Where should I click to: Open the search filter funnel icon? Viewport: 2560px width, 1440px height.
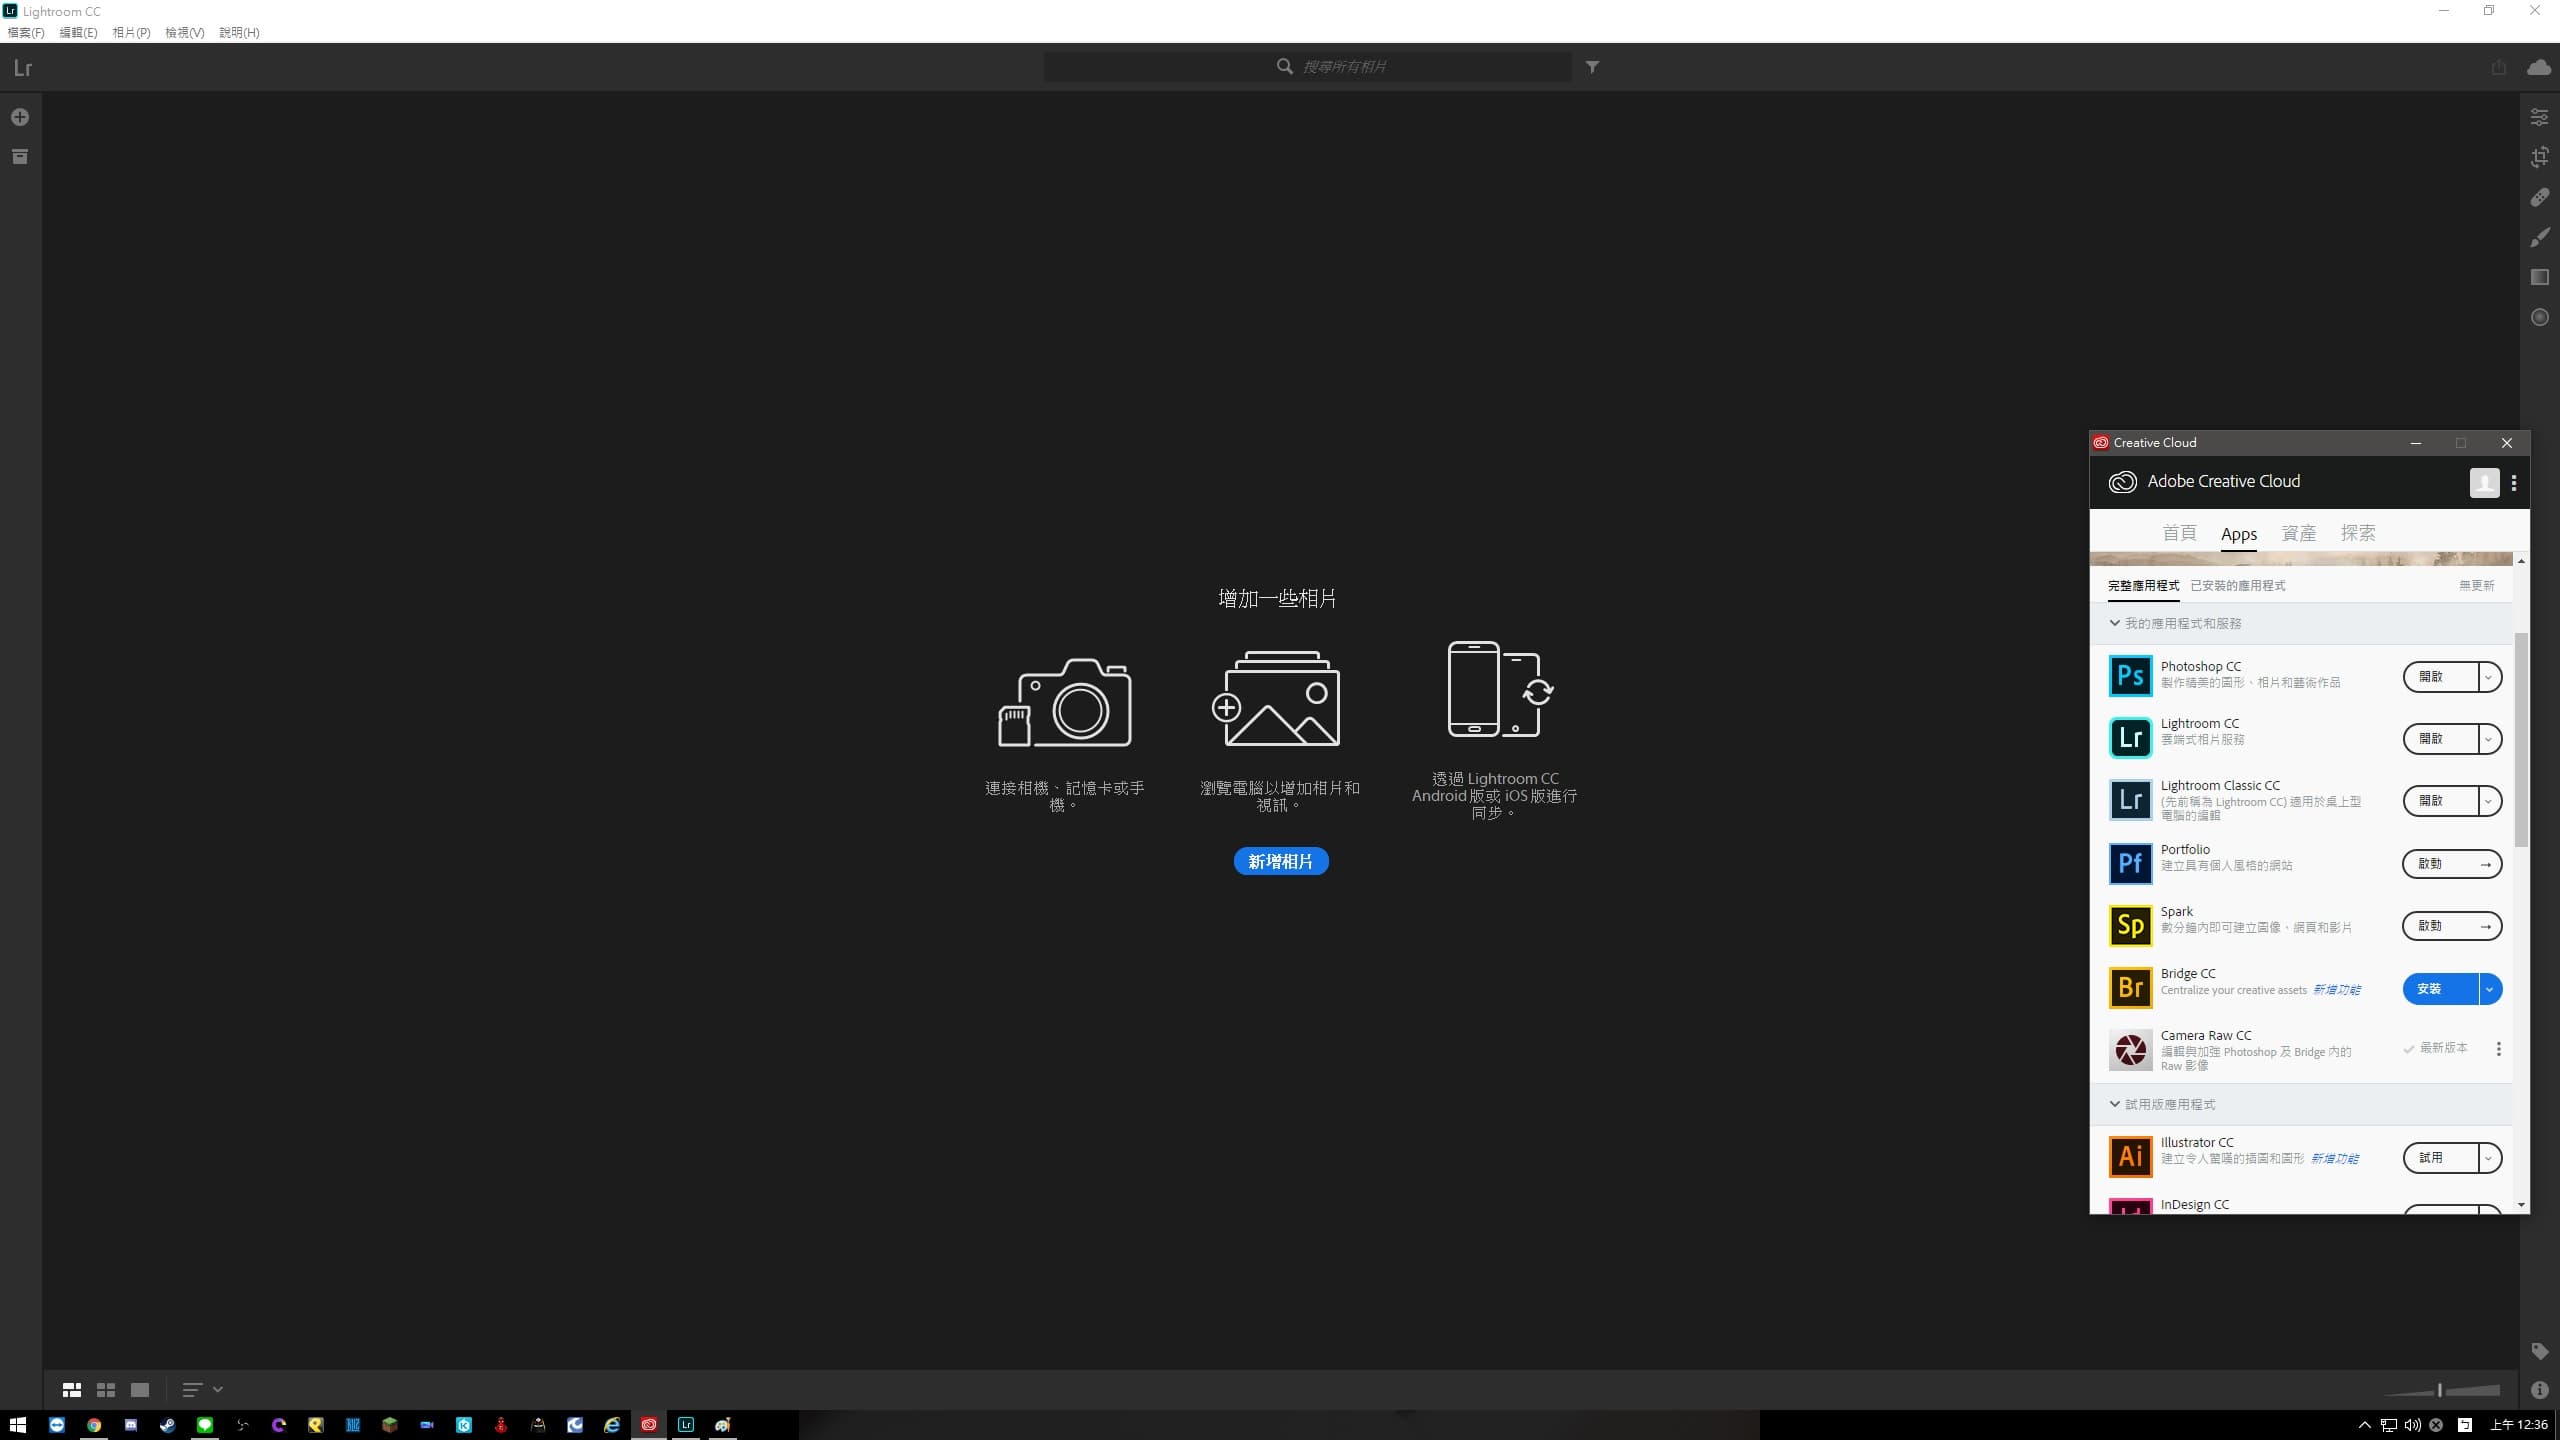pyautogui.click(x=1592, y=67)
